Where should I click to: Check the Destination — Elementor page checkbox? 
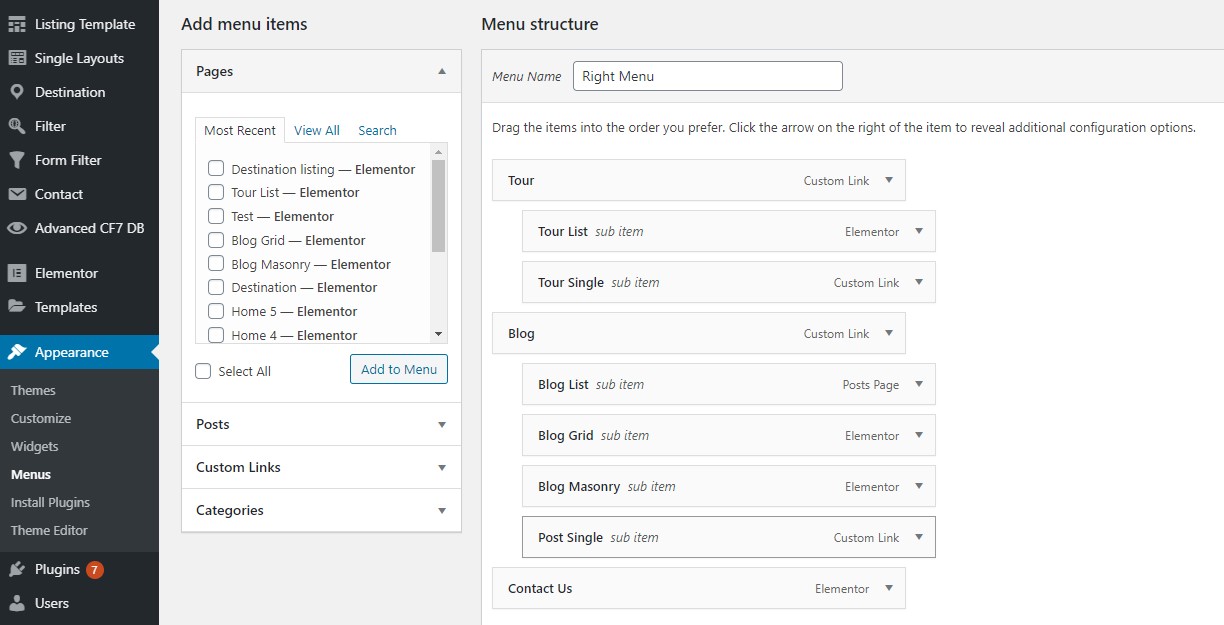click(x=215, y=287)
